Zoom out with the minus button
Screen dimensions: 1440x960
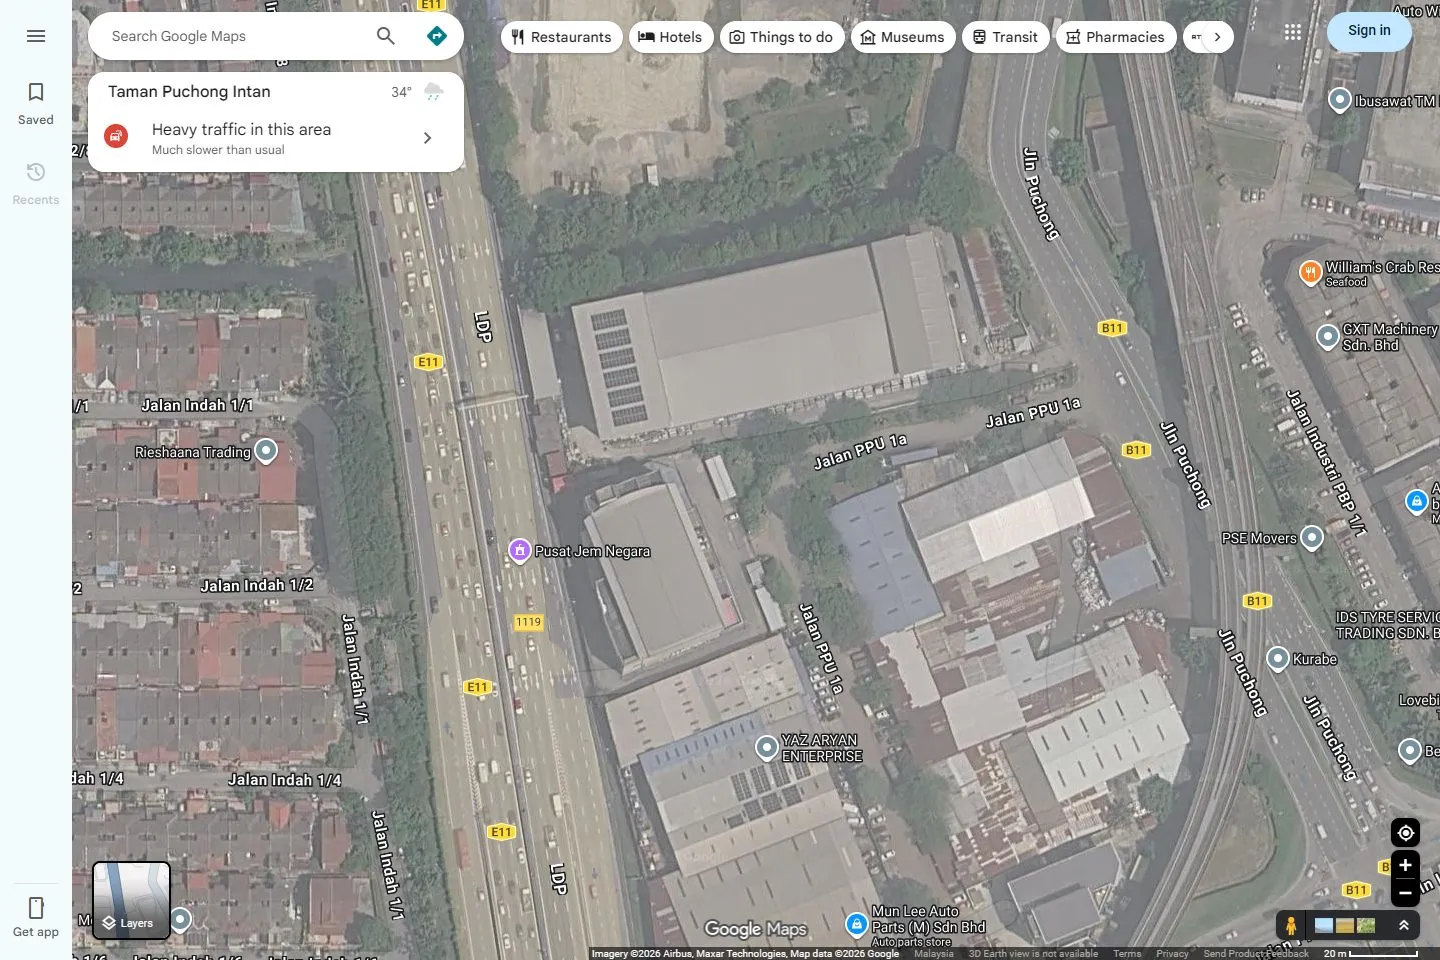[1405, 893]
